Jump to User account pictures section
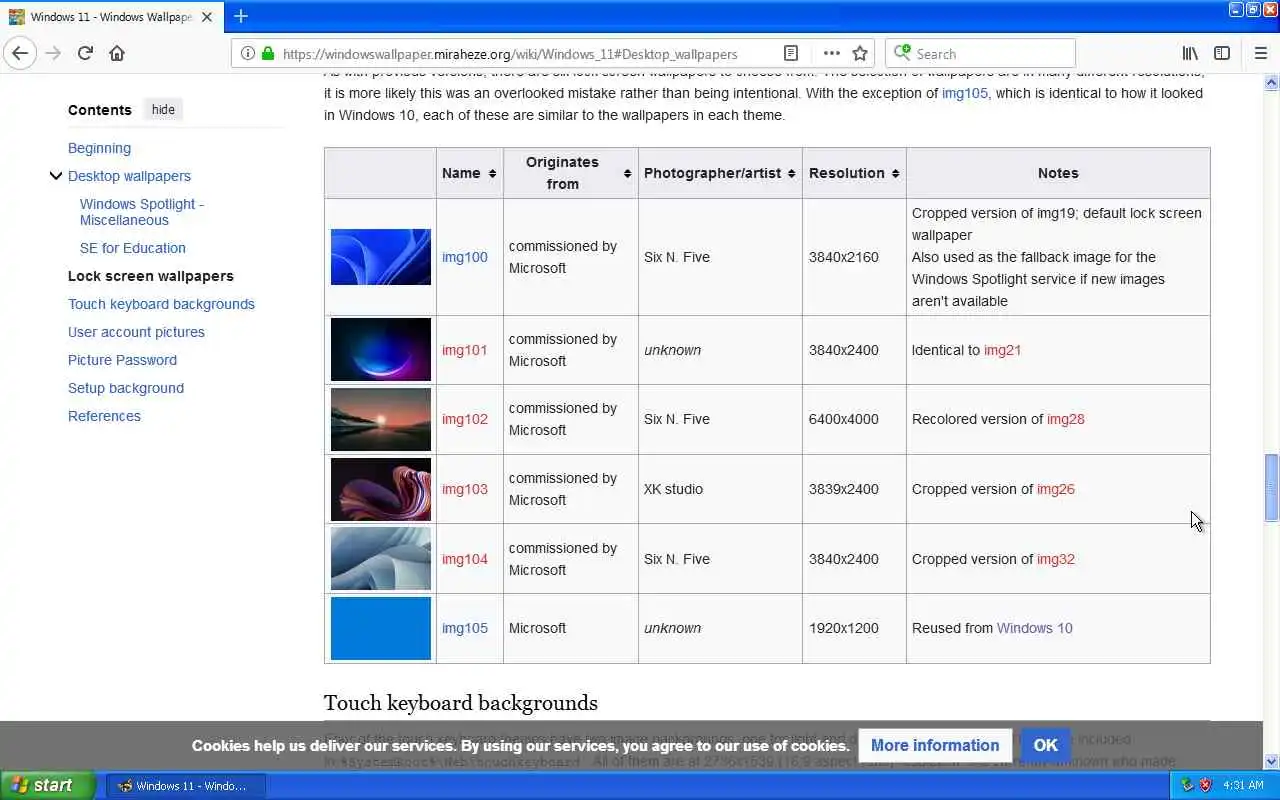Viewport: 1280px width, 800px height. [x=136, y=332]
